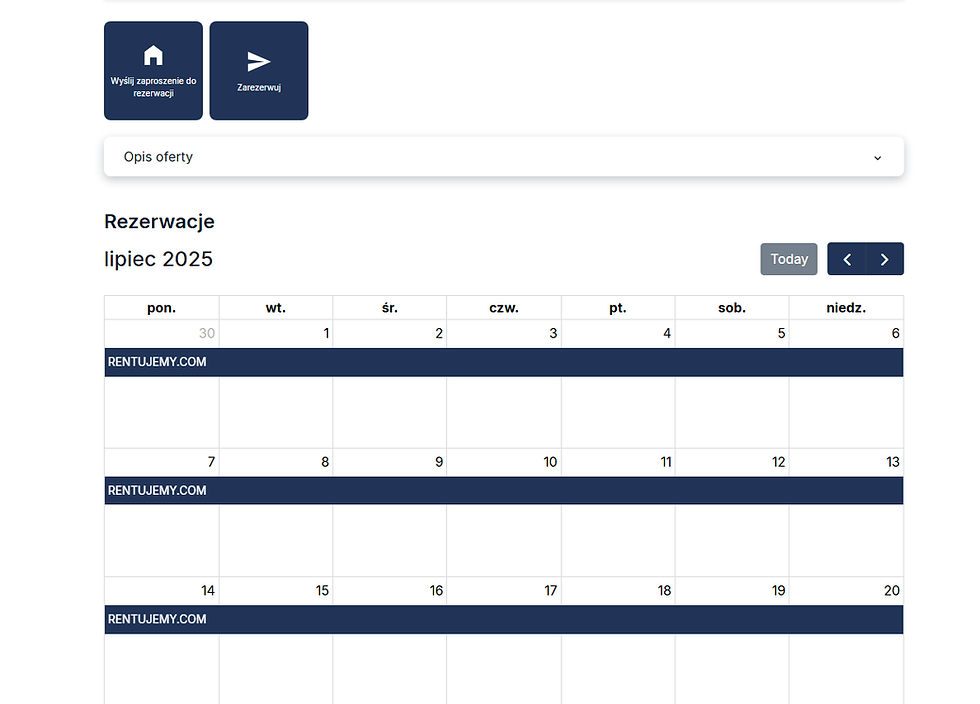Screen dimensions: 980x704
Task: Select day 17 in the calendar
Action: pos(551,591)
